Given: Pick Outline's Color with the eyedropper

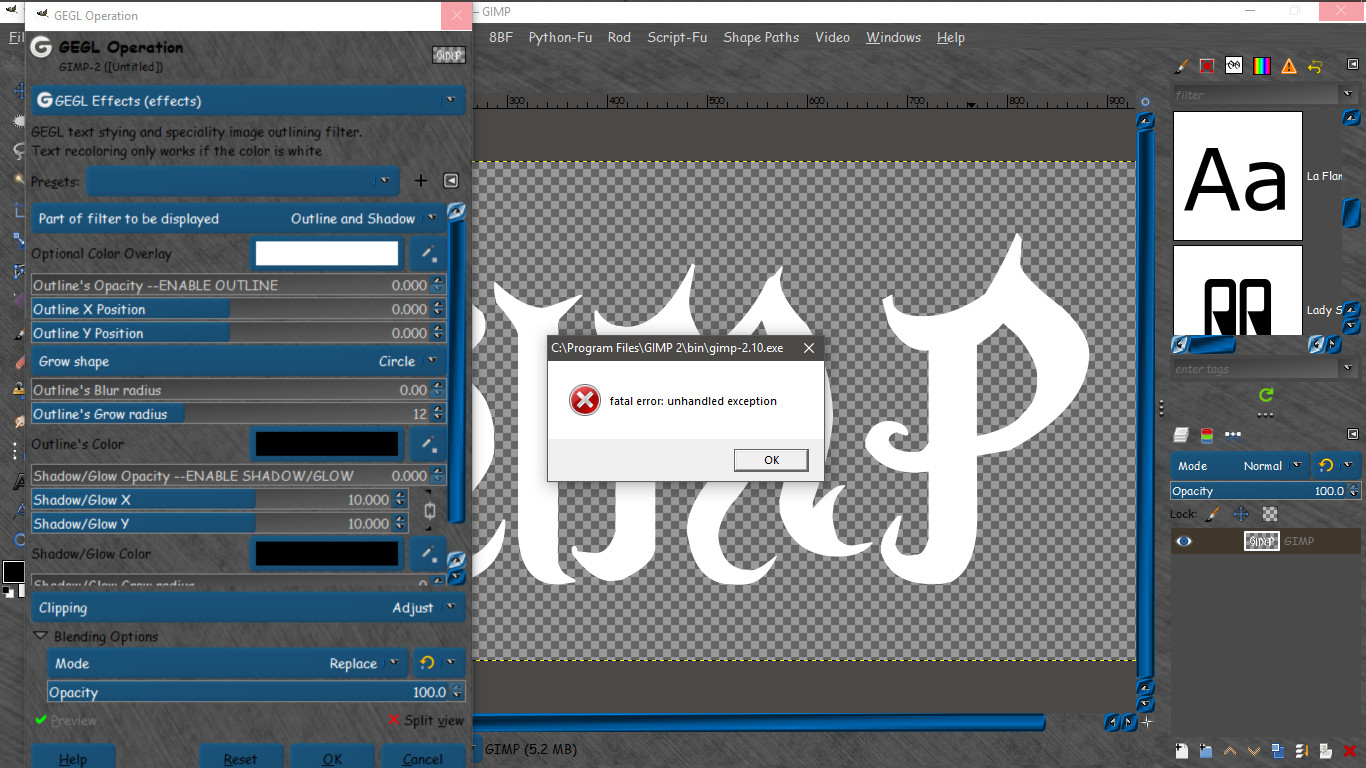Looking at the screenshot, I should (x=429, y=444).
